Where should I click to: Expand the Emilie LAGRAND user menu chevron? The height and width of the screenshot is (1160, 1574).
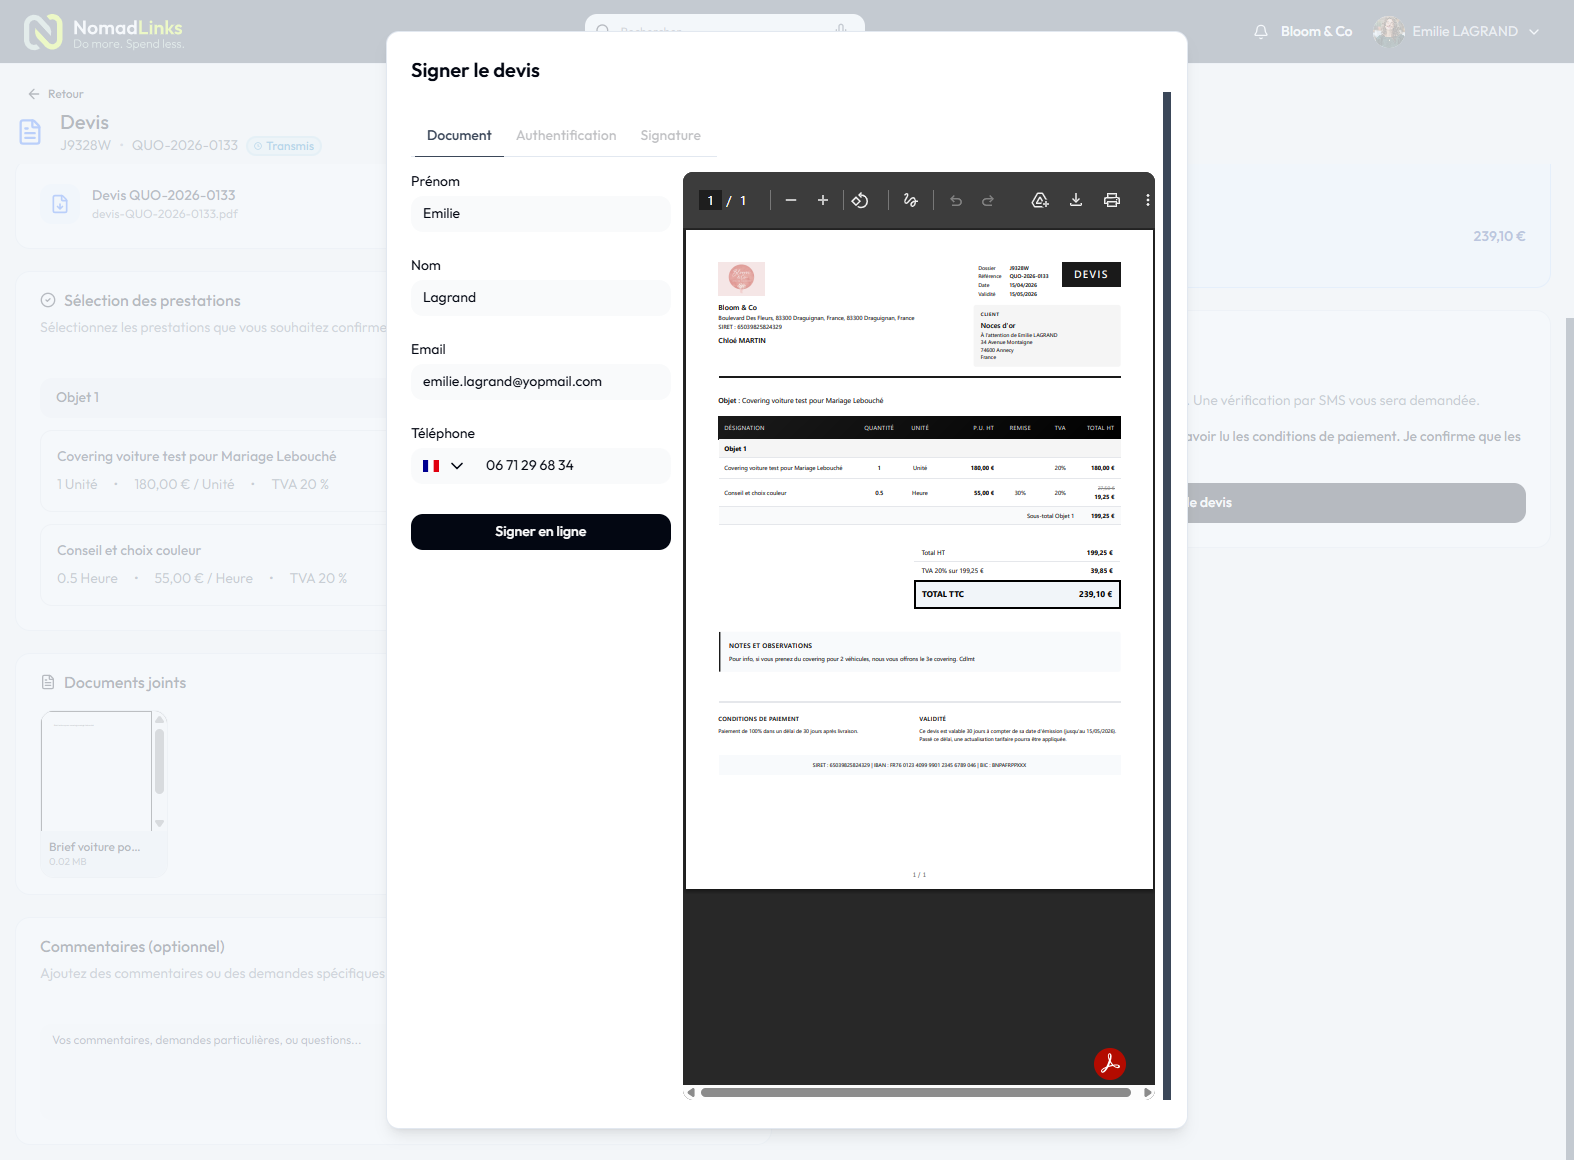pyautogui.click(x=1534, y=32)
